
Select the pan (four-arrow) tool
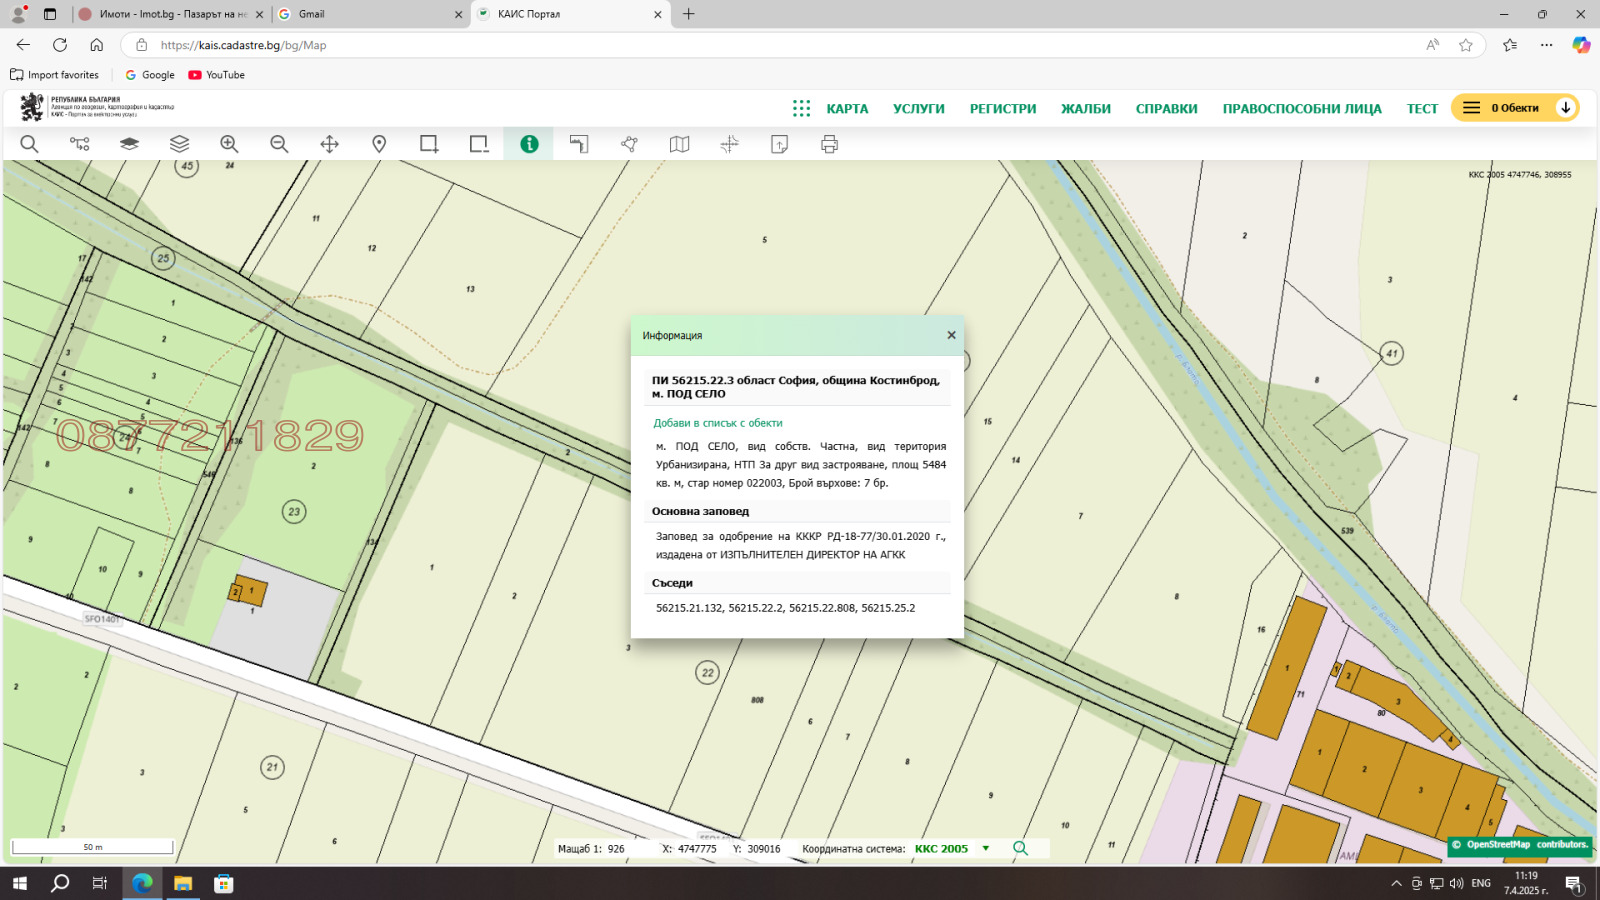click(329, 144)
